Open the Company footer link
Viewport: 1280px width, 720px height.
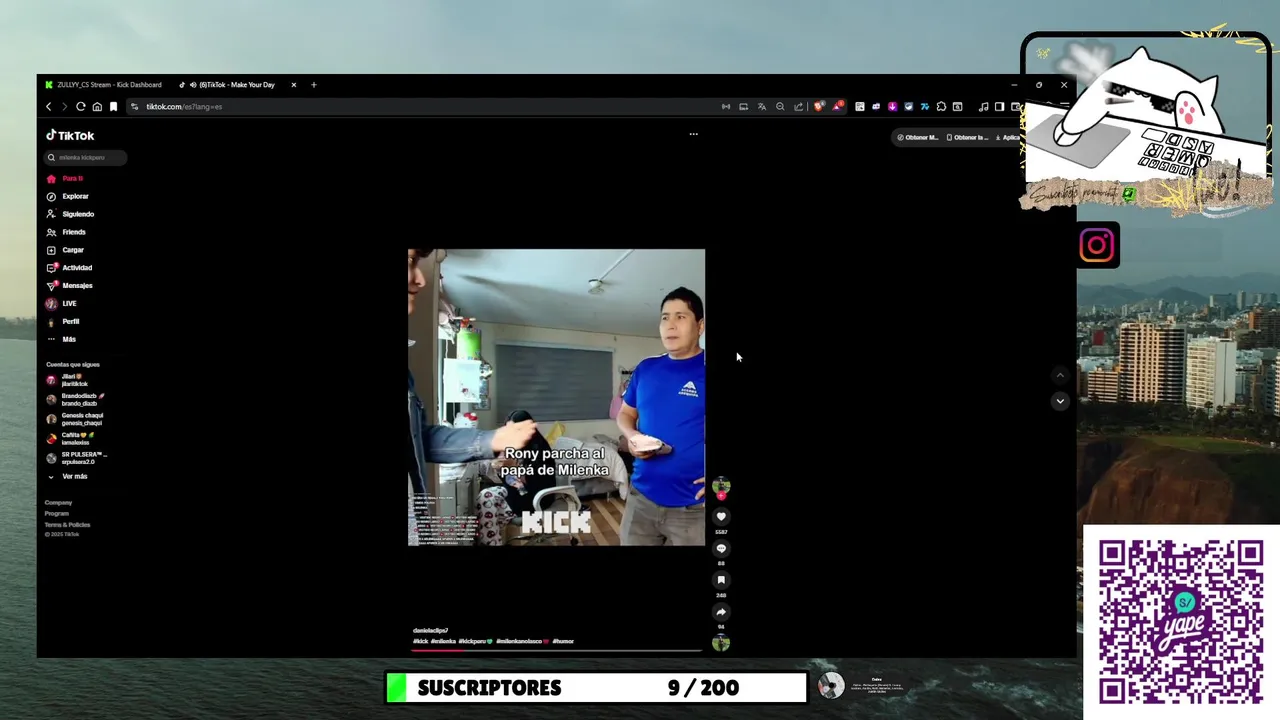[x=58, y=503]
